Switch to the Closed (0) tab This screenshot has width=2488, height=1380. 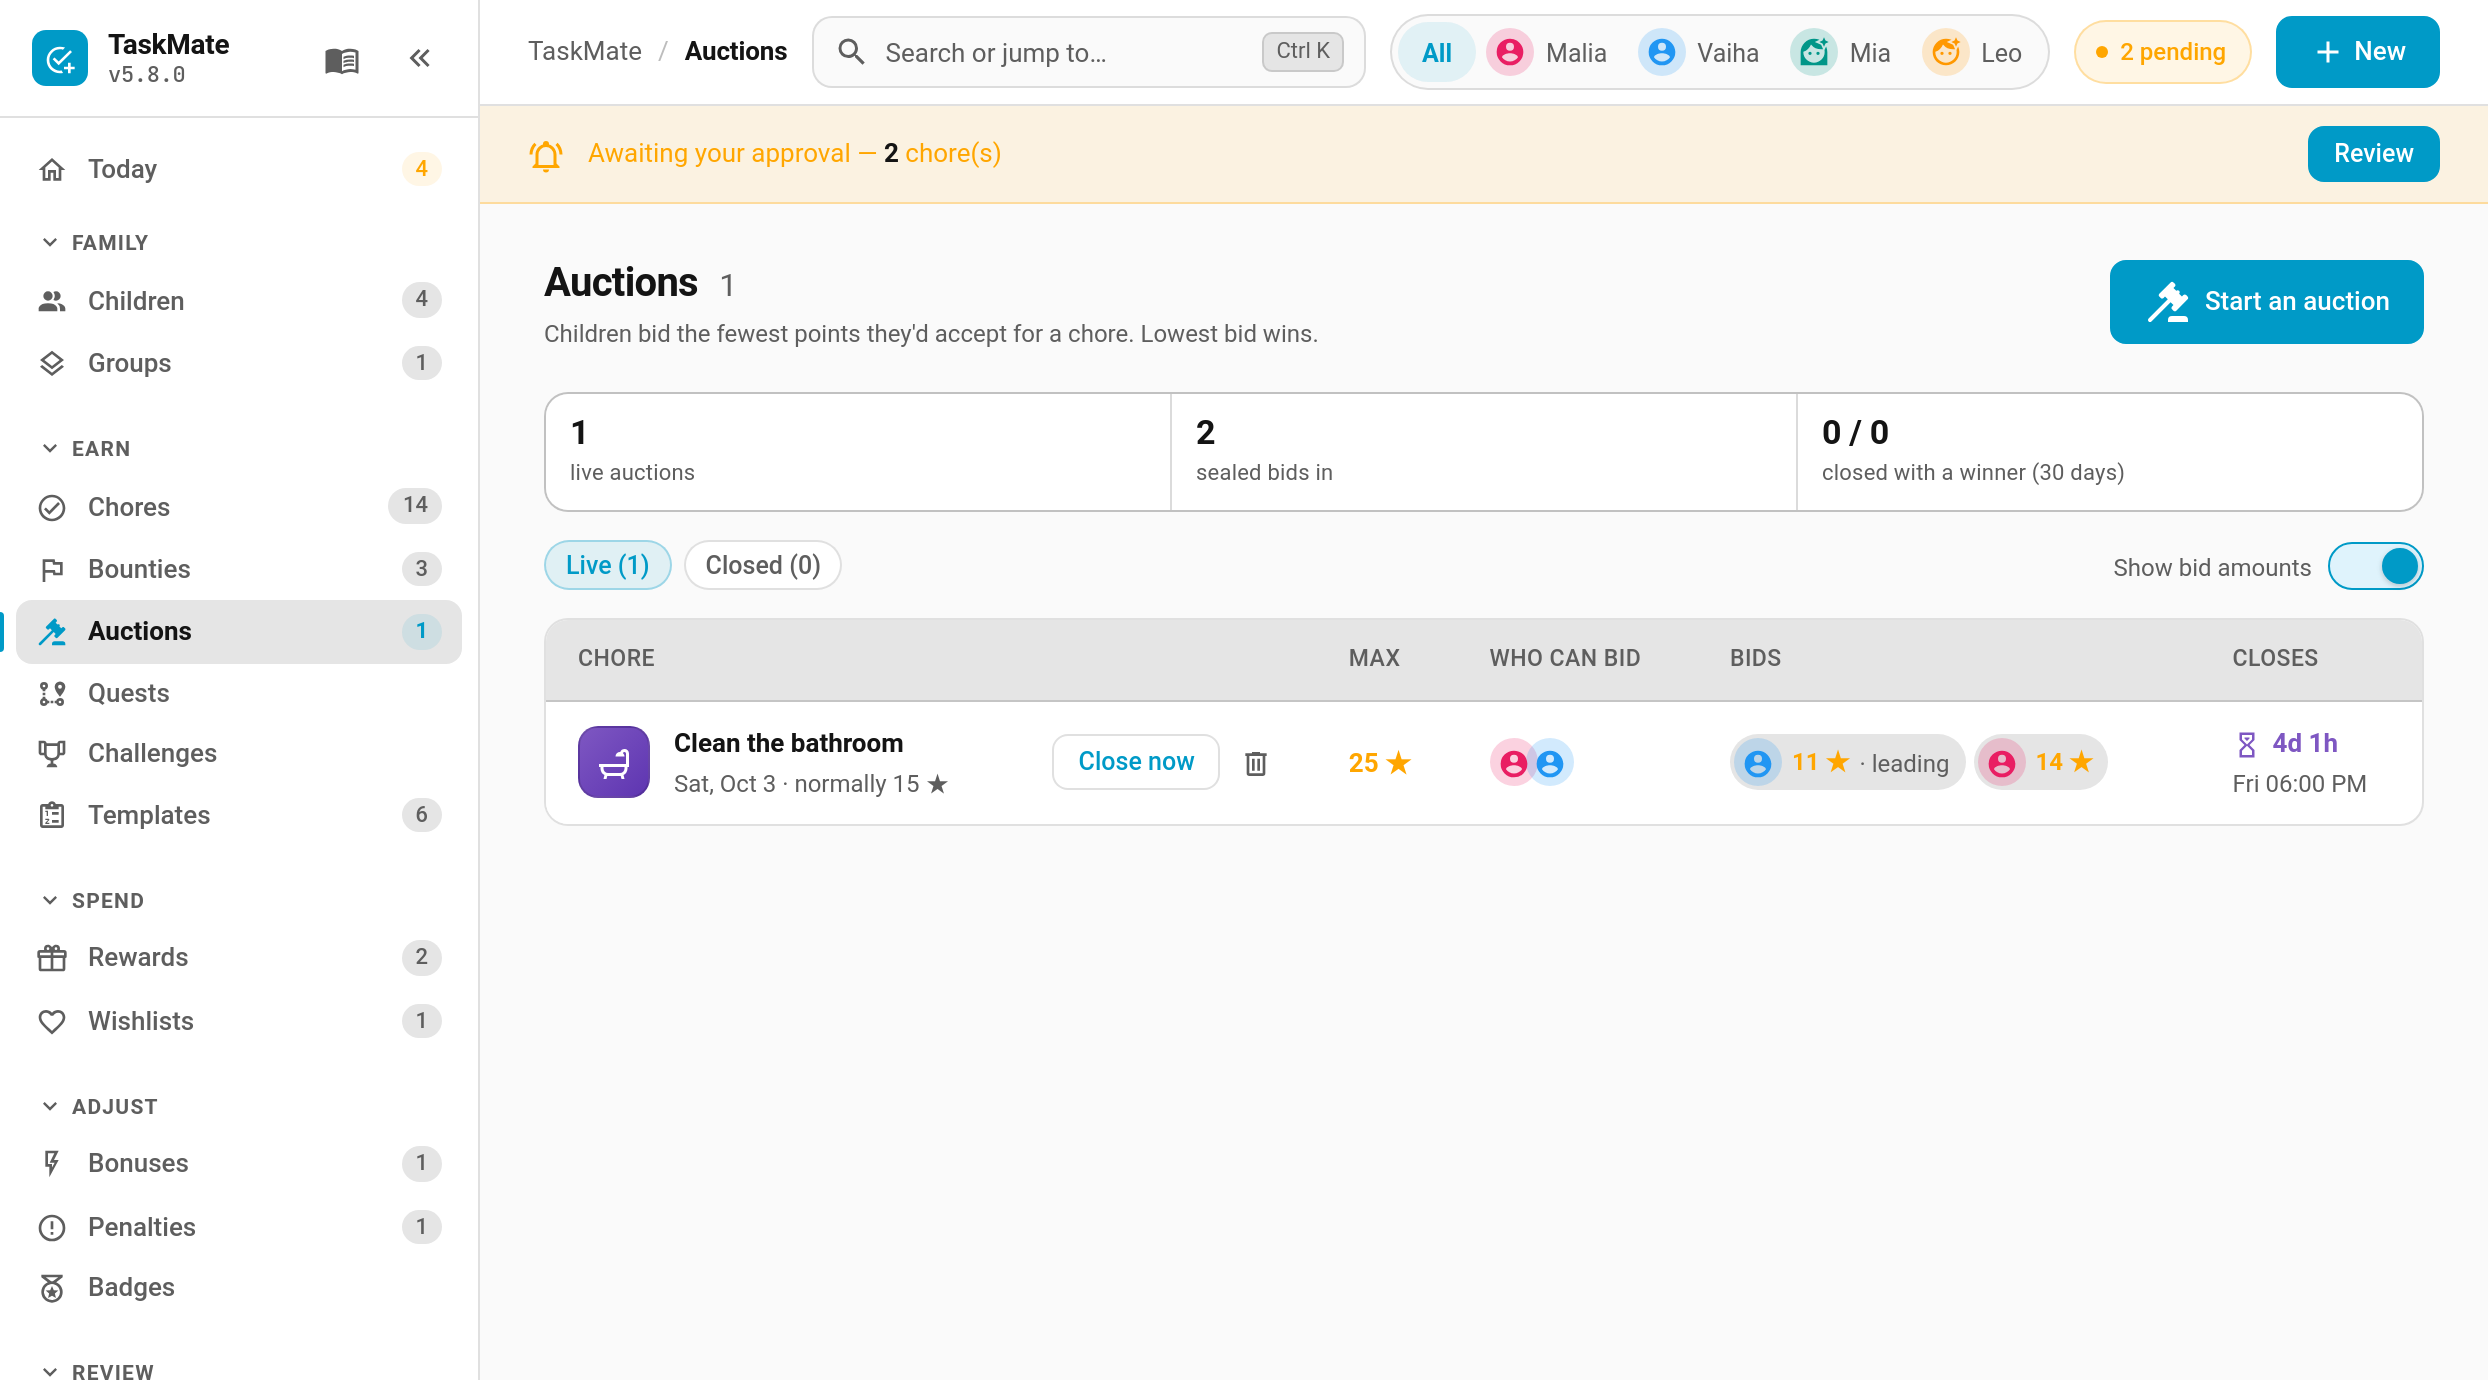(763, 565)
